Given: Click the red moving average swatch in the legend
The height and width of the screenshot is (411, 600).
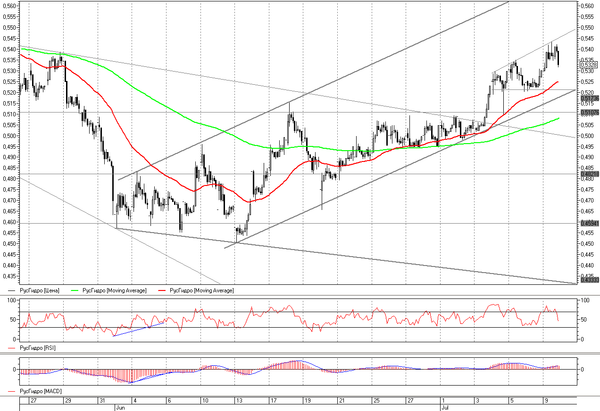Looking at the screenshot, I should pos(163,291).
